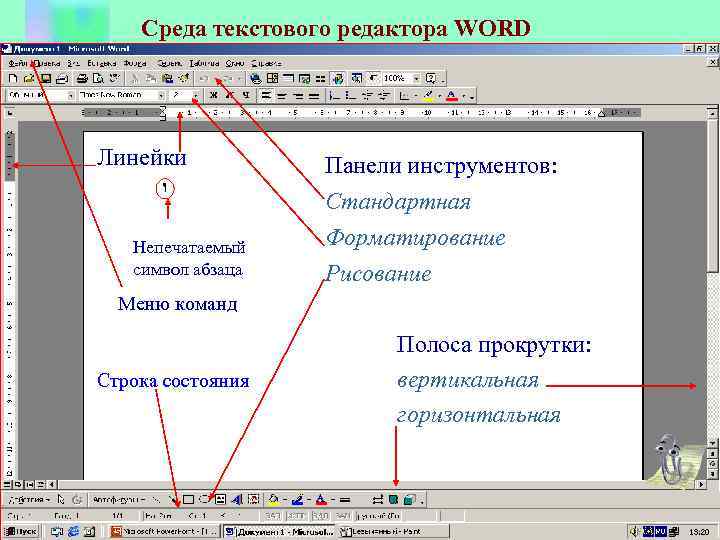
Task: Expand the Действия (Actions) drawing menu
Action: pos(29,499)
